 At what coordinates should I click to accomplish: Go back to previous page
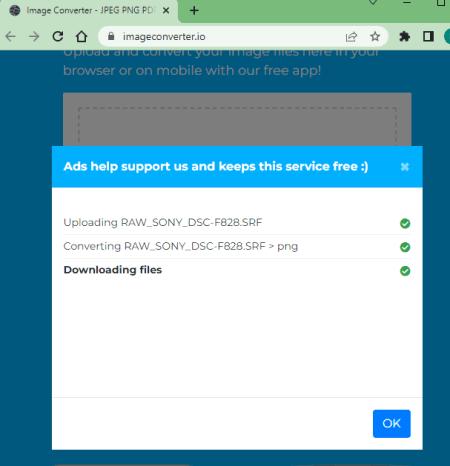coord(11,36)
